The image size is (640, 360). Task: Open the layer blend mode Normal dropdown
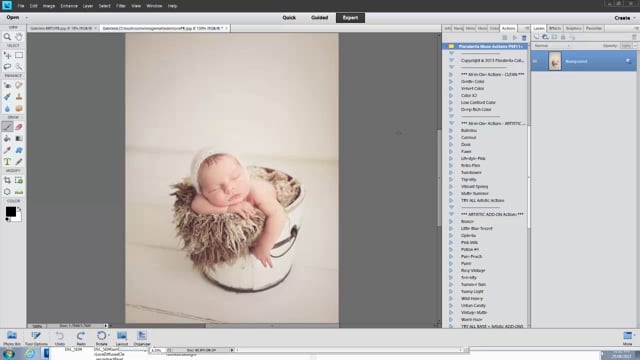(x=552, y=46)
